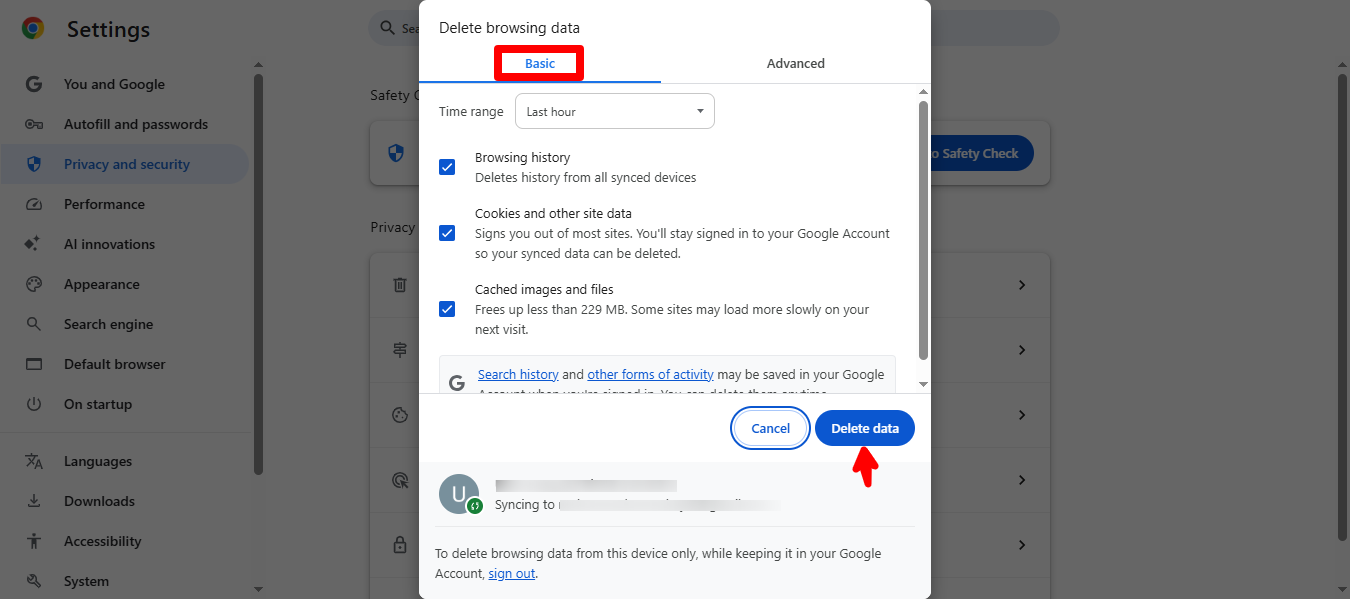1350x599 pixels.
Task: Open the Search history link
Action: point(518,374)
